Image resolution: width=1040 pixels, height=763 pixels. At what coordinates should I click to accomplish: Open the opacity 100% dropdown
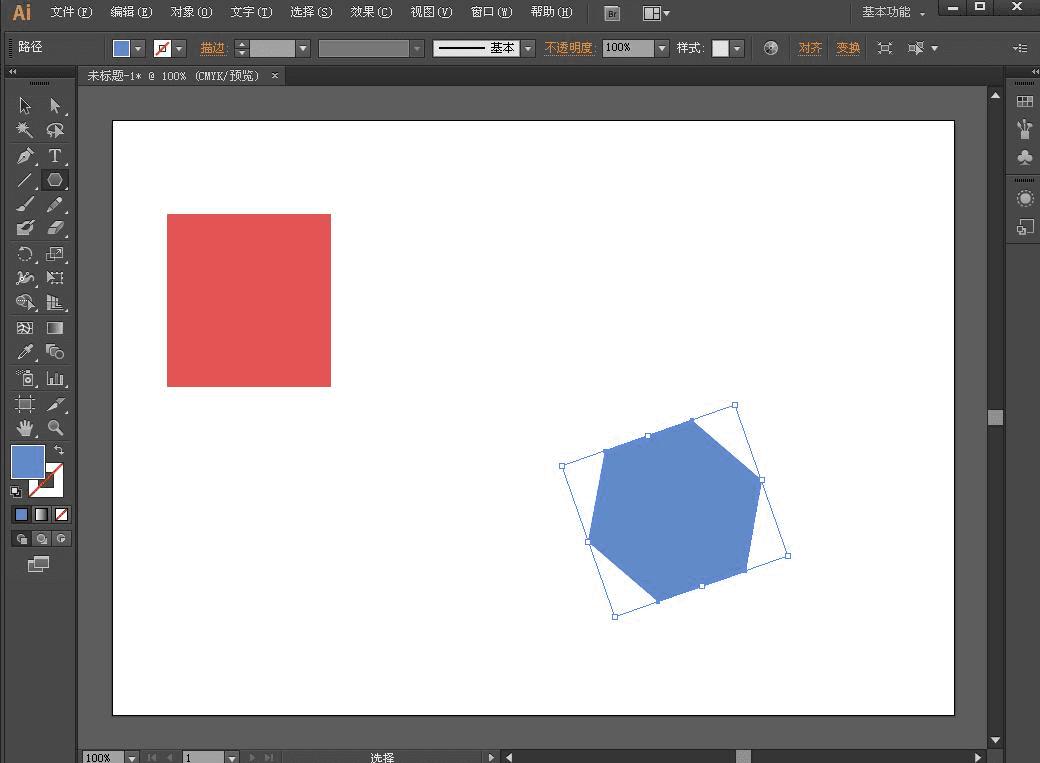(x=662, y=48)
